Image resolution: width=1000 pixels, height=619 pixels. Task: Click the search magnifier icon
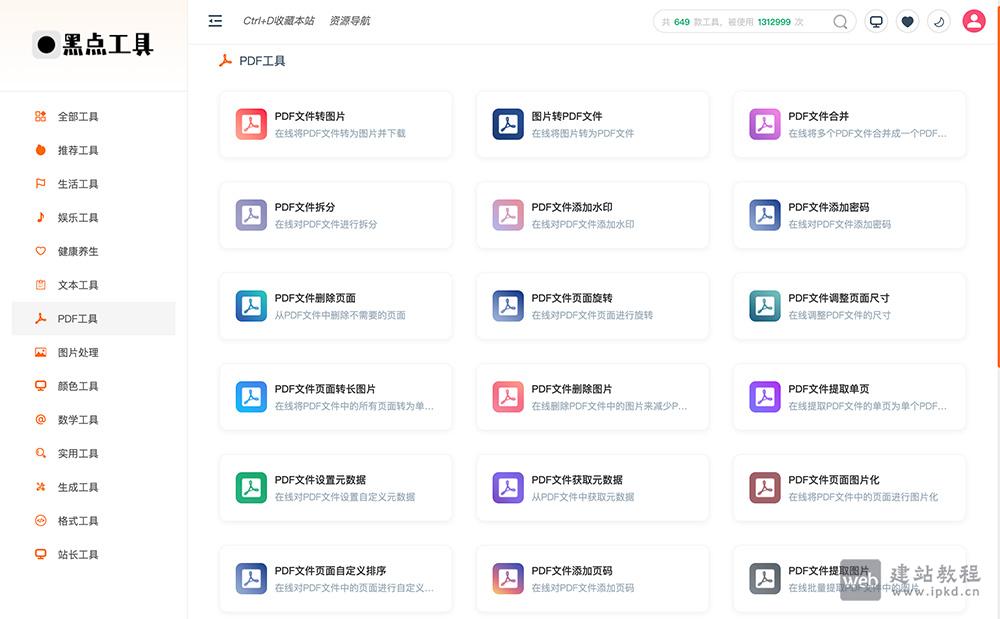tap(840, 20)
